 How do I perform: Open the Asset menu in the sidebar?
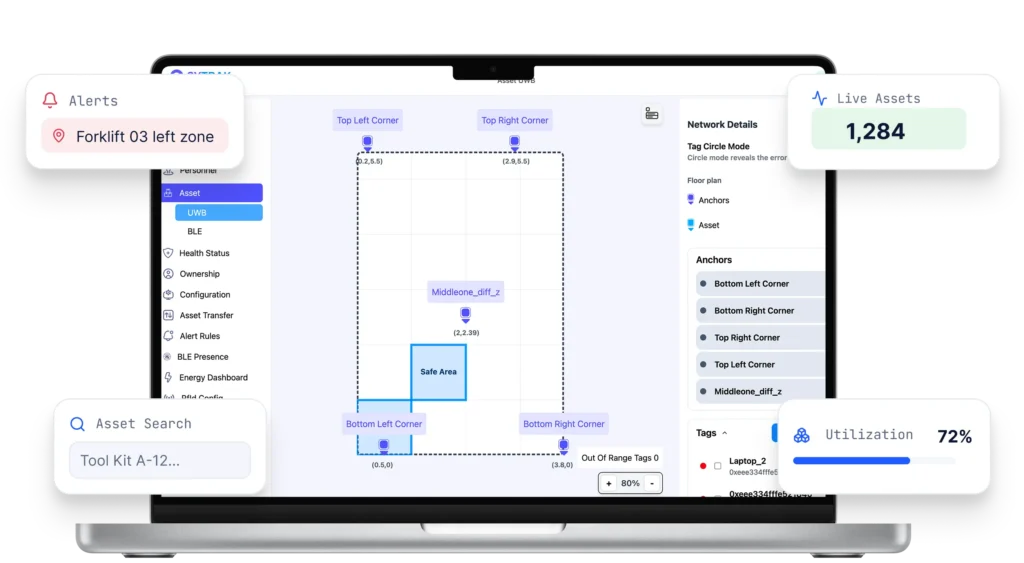(212, 193)
